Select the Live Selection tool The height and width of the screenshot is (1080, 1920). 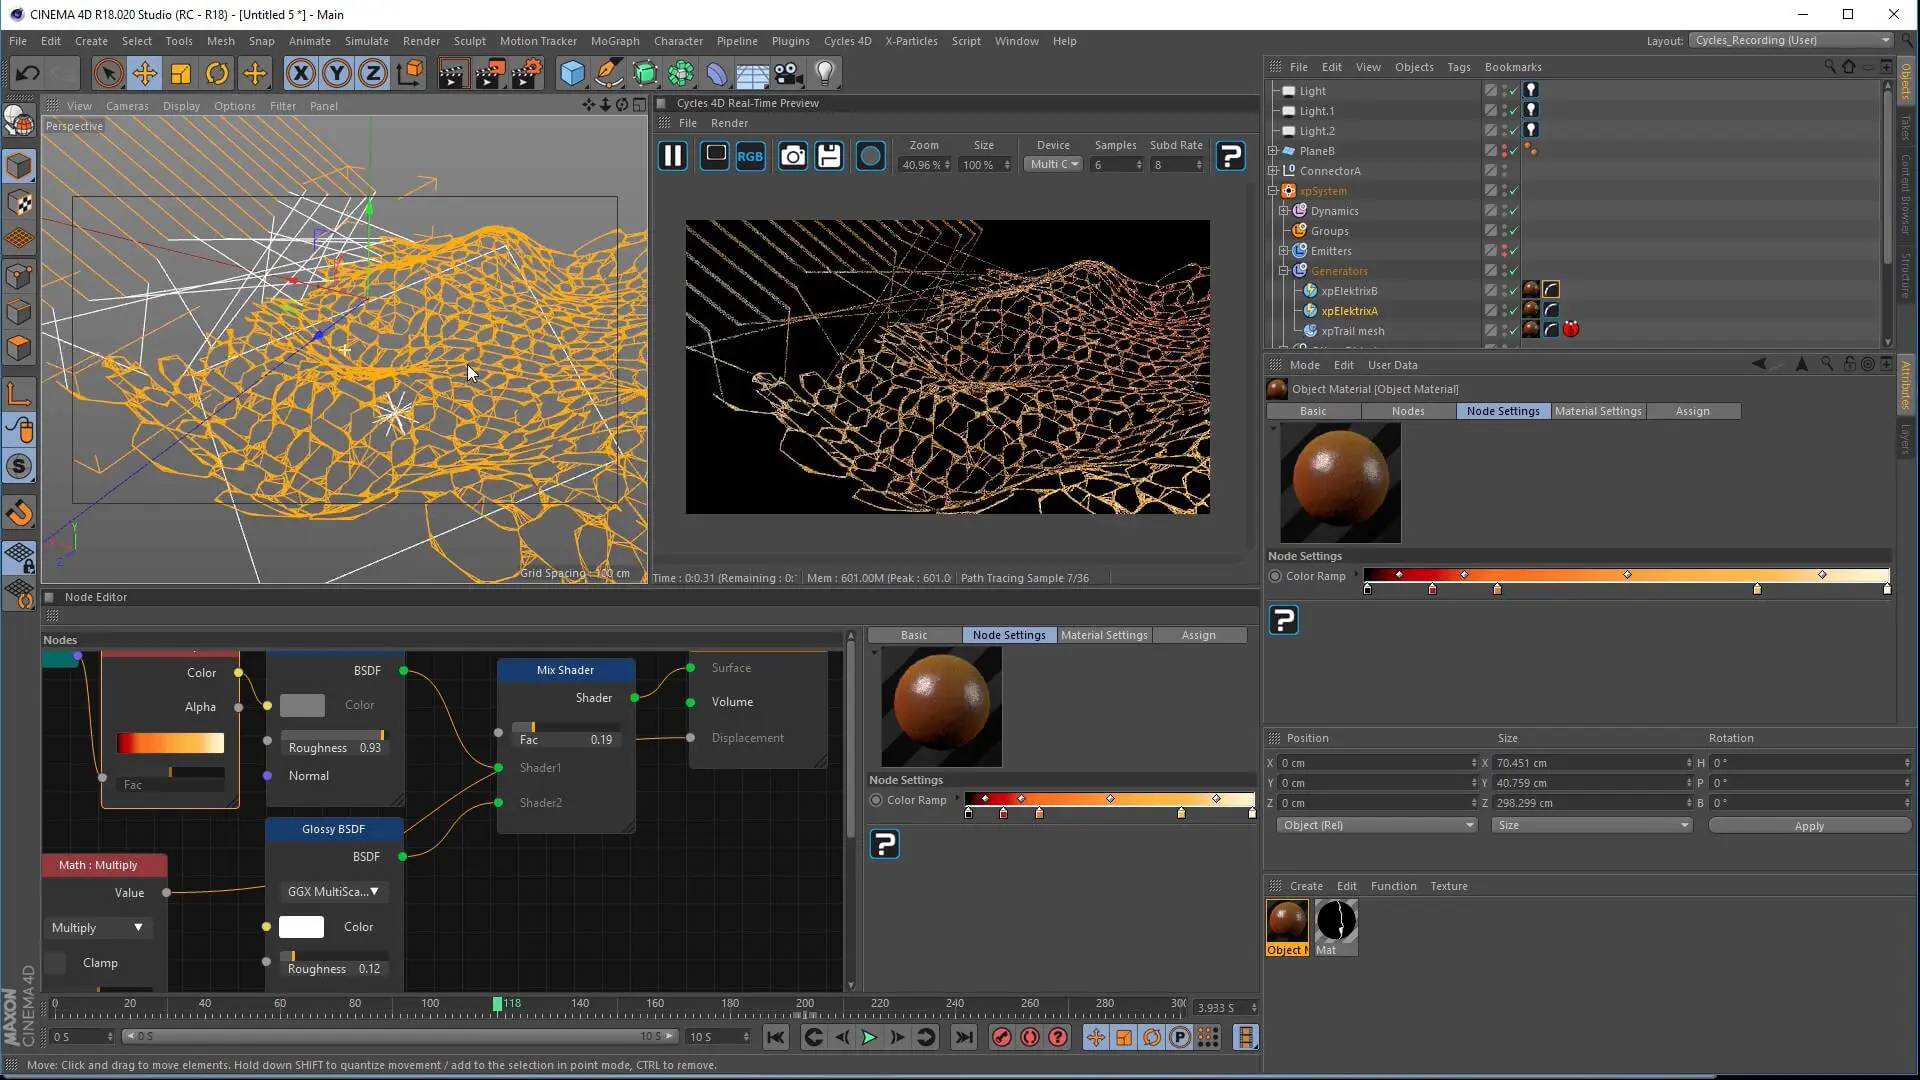coord(108,73)
